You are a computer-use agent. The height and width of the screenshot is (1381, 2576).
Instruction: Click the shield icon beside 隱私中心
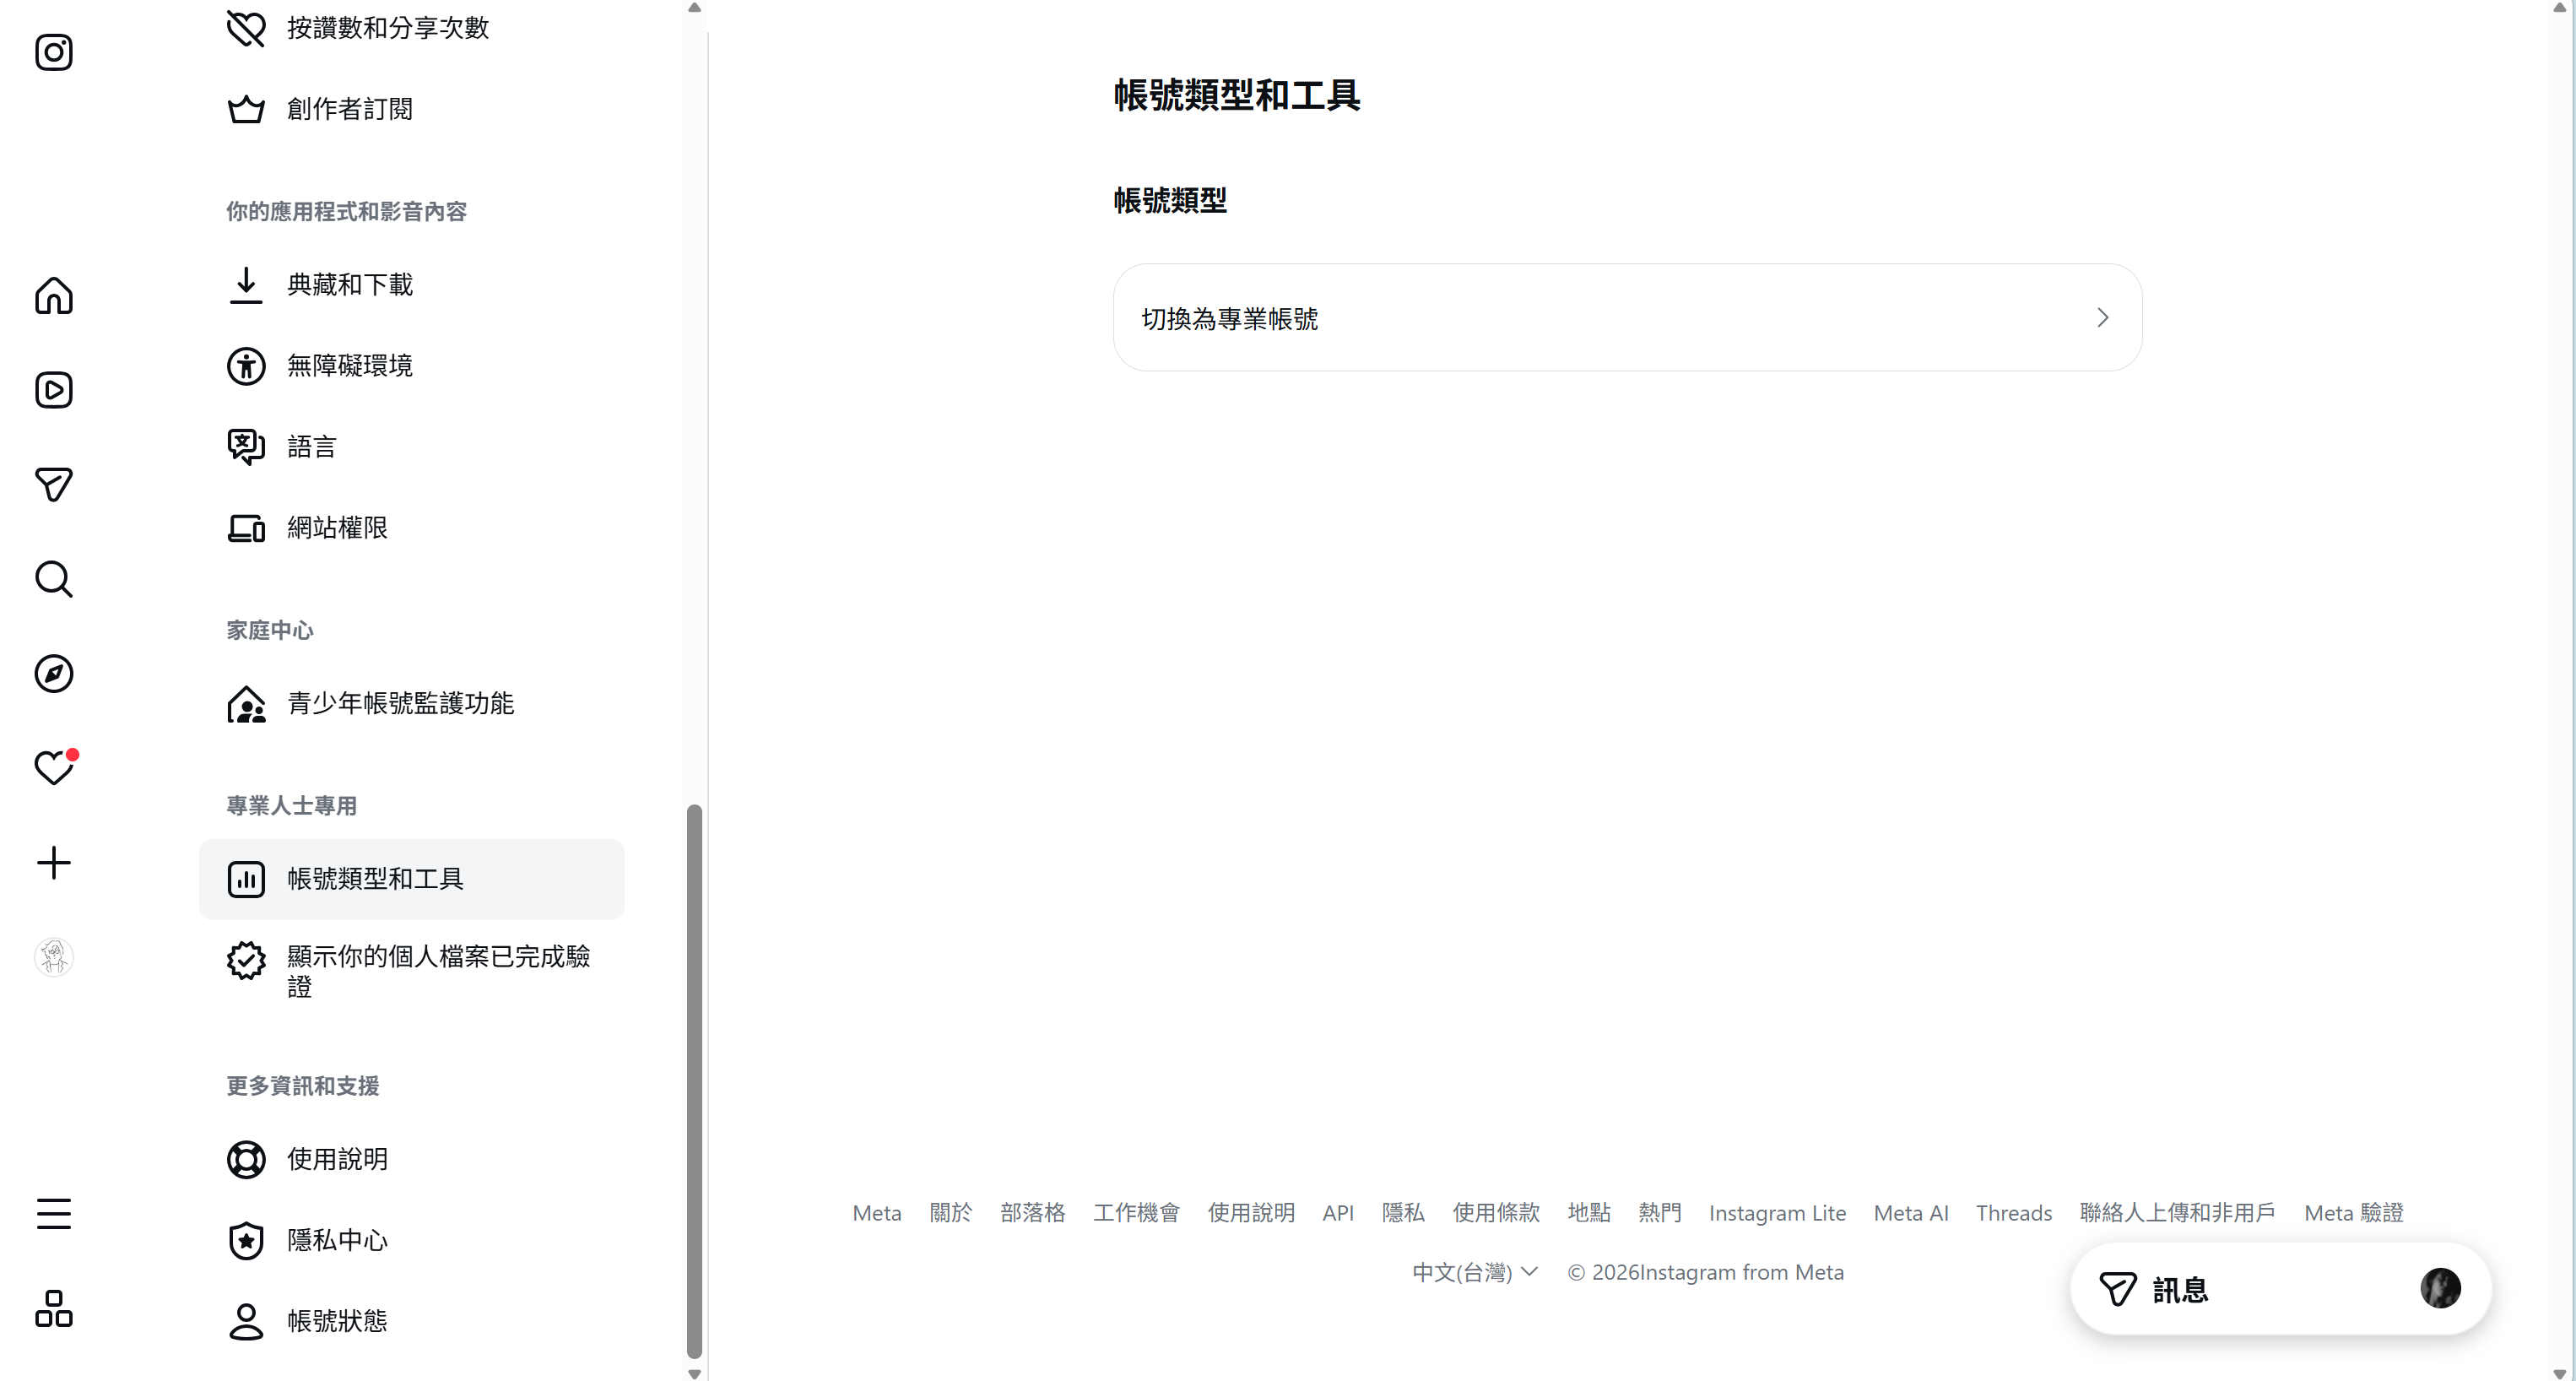pyautogui.click(x=246, y=1241)
